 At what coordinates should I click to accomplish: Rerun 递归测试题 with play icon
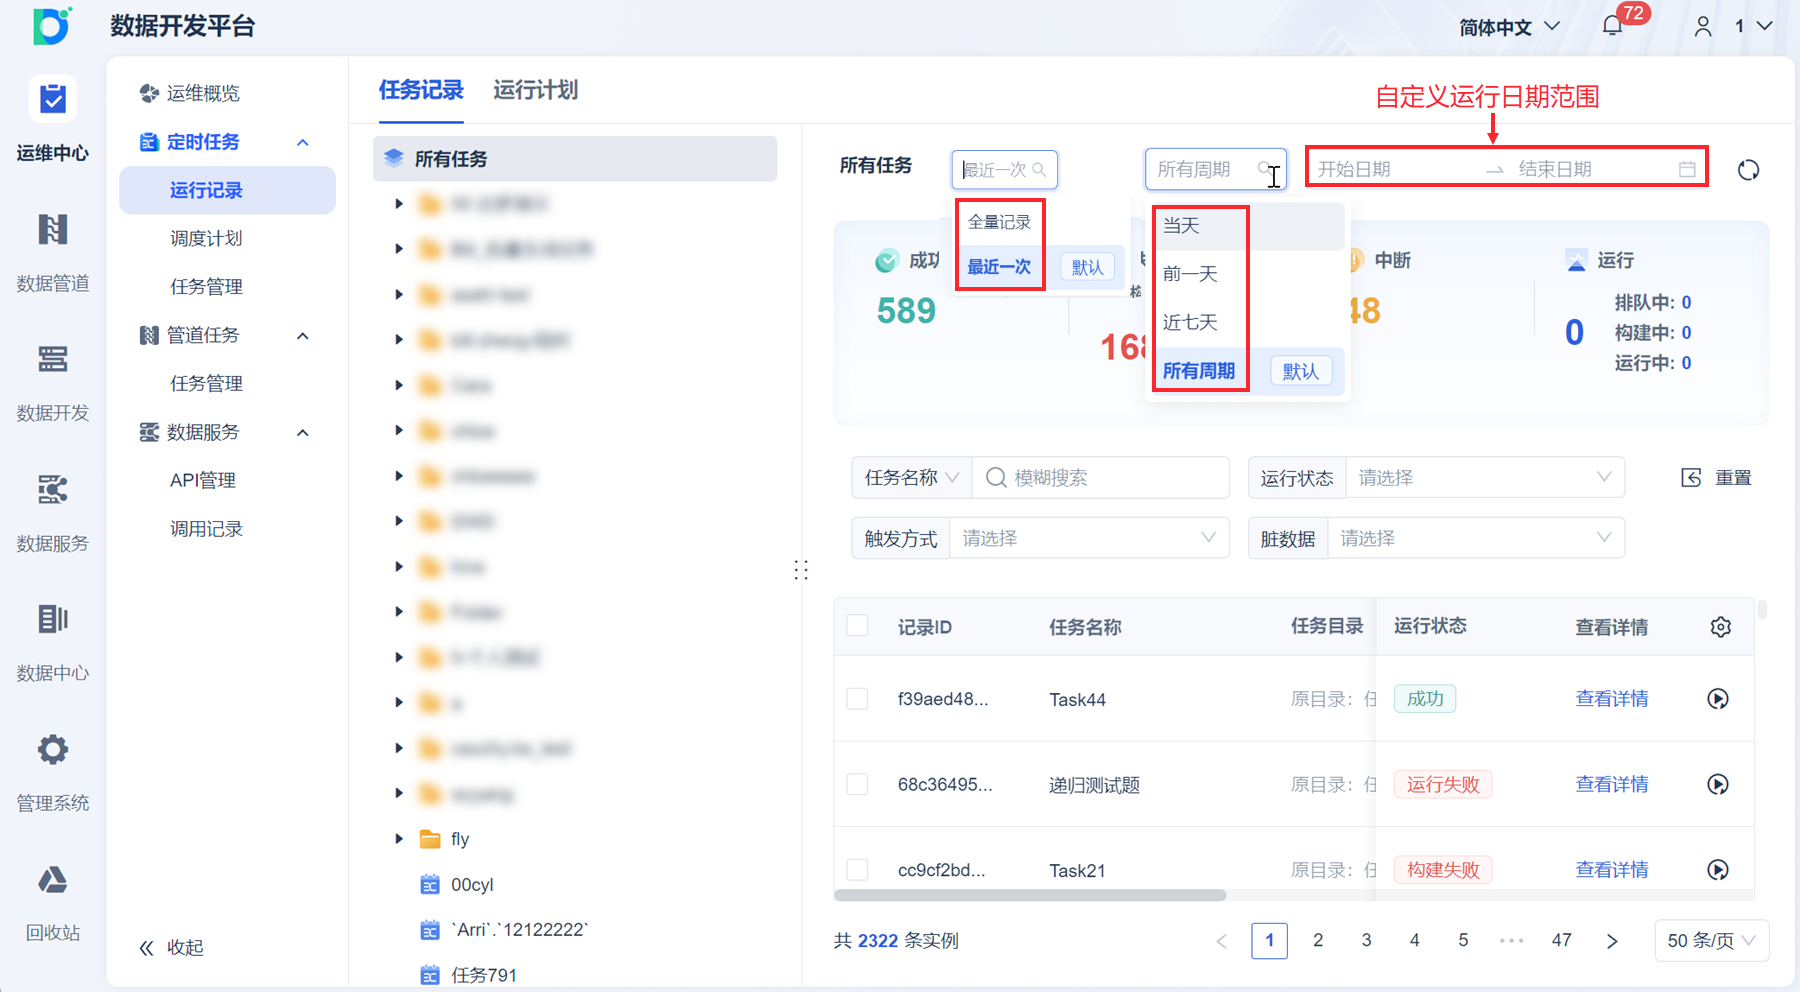(x=1718, y=784)
